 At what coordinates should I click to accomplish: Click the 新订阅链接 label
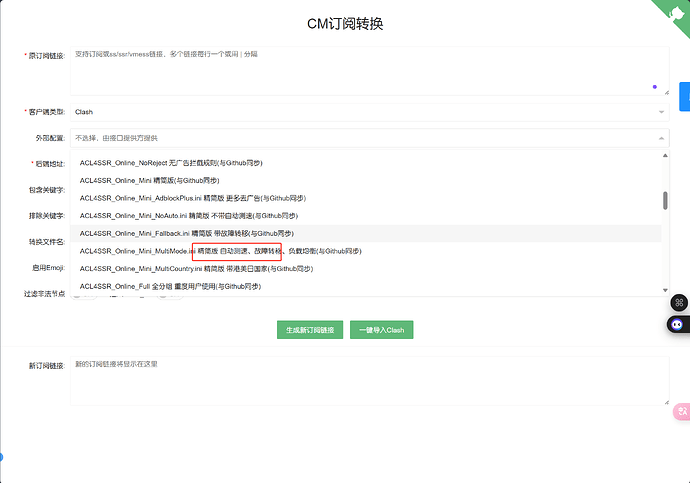[47, 366]
